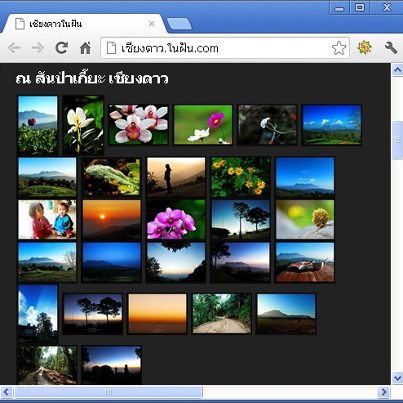The height and width of the screenshot is (403, 403).
Task: Open the purple orchid thumbnail
Action: [x=176, y=219]
